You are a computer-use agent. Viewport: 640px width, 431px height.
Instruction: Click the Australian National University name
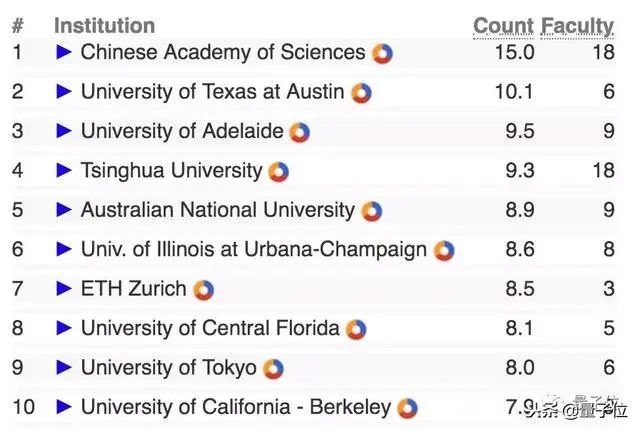point(217,210)
